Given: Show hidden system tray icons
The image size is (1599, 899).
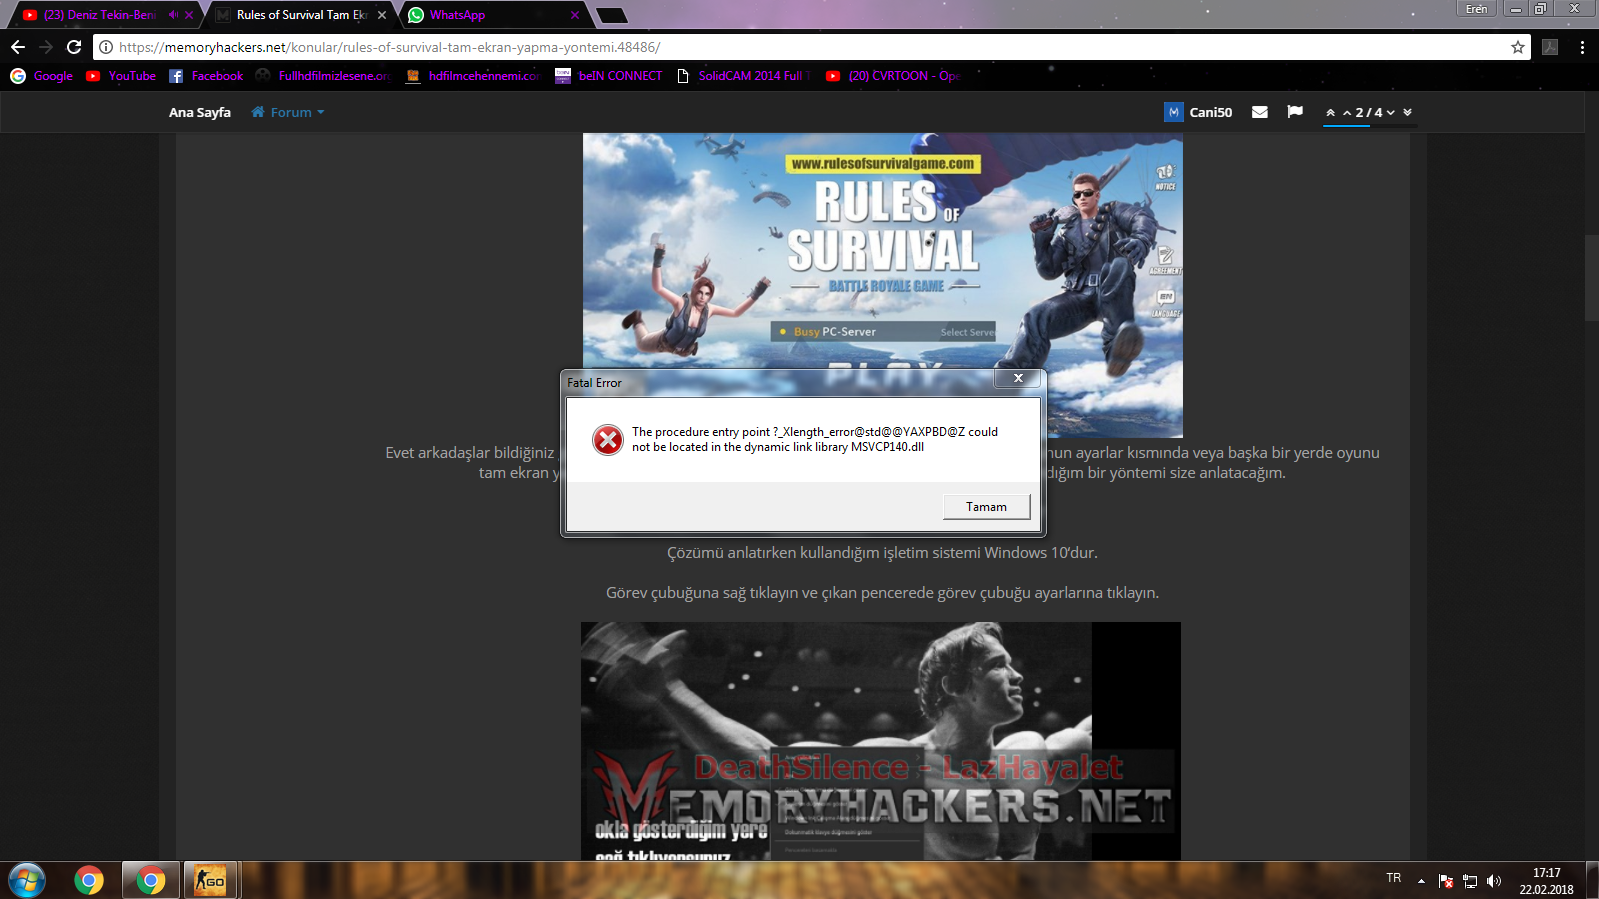Looking at the screenshot, I should [1421, 881].
